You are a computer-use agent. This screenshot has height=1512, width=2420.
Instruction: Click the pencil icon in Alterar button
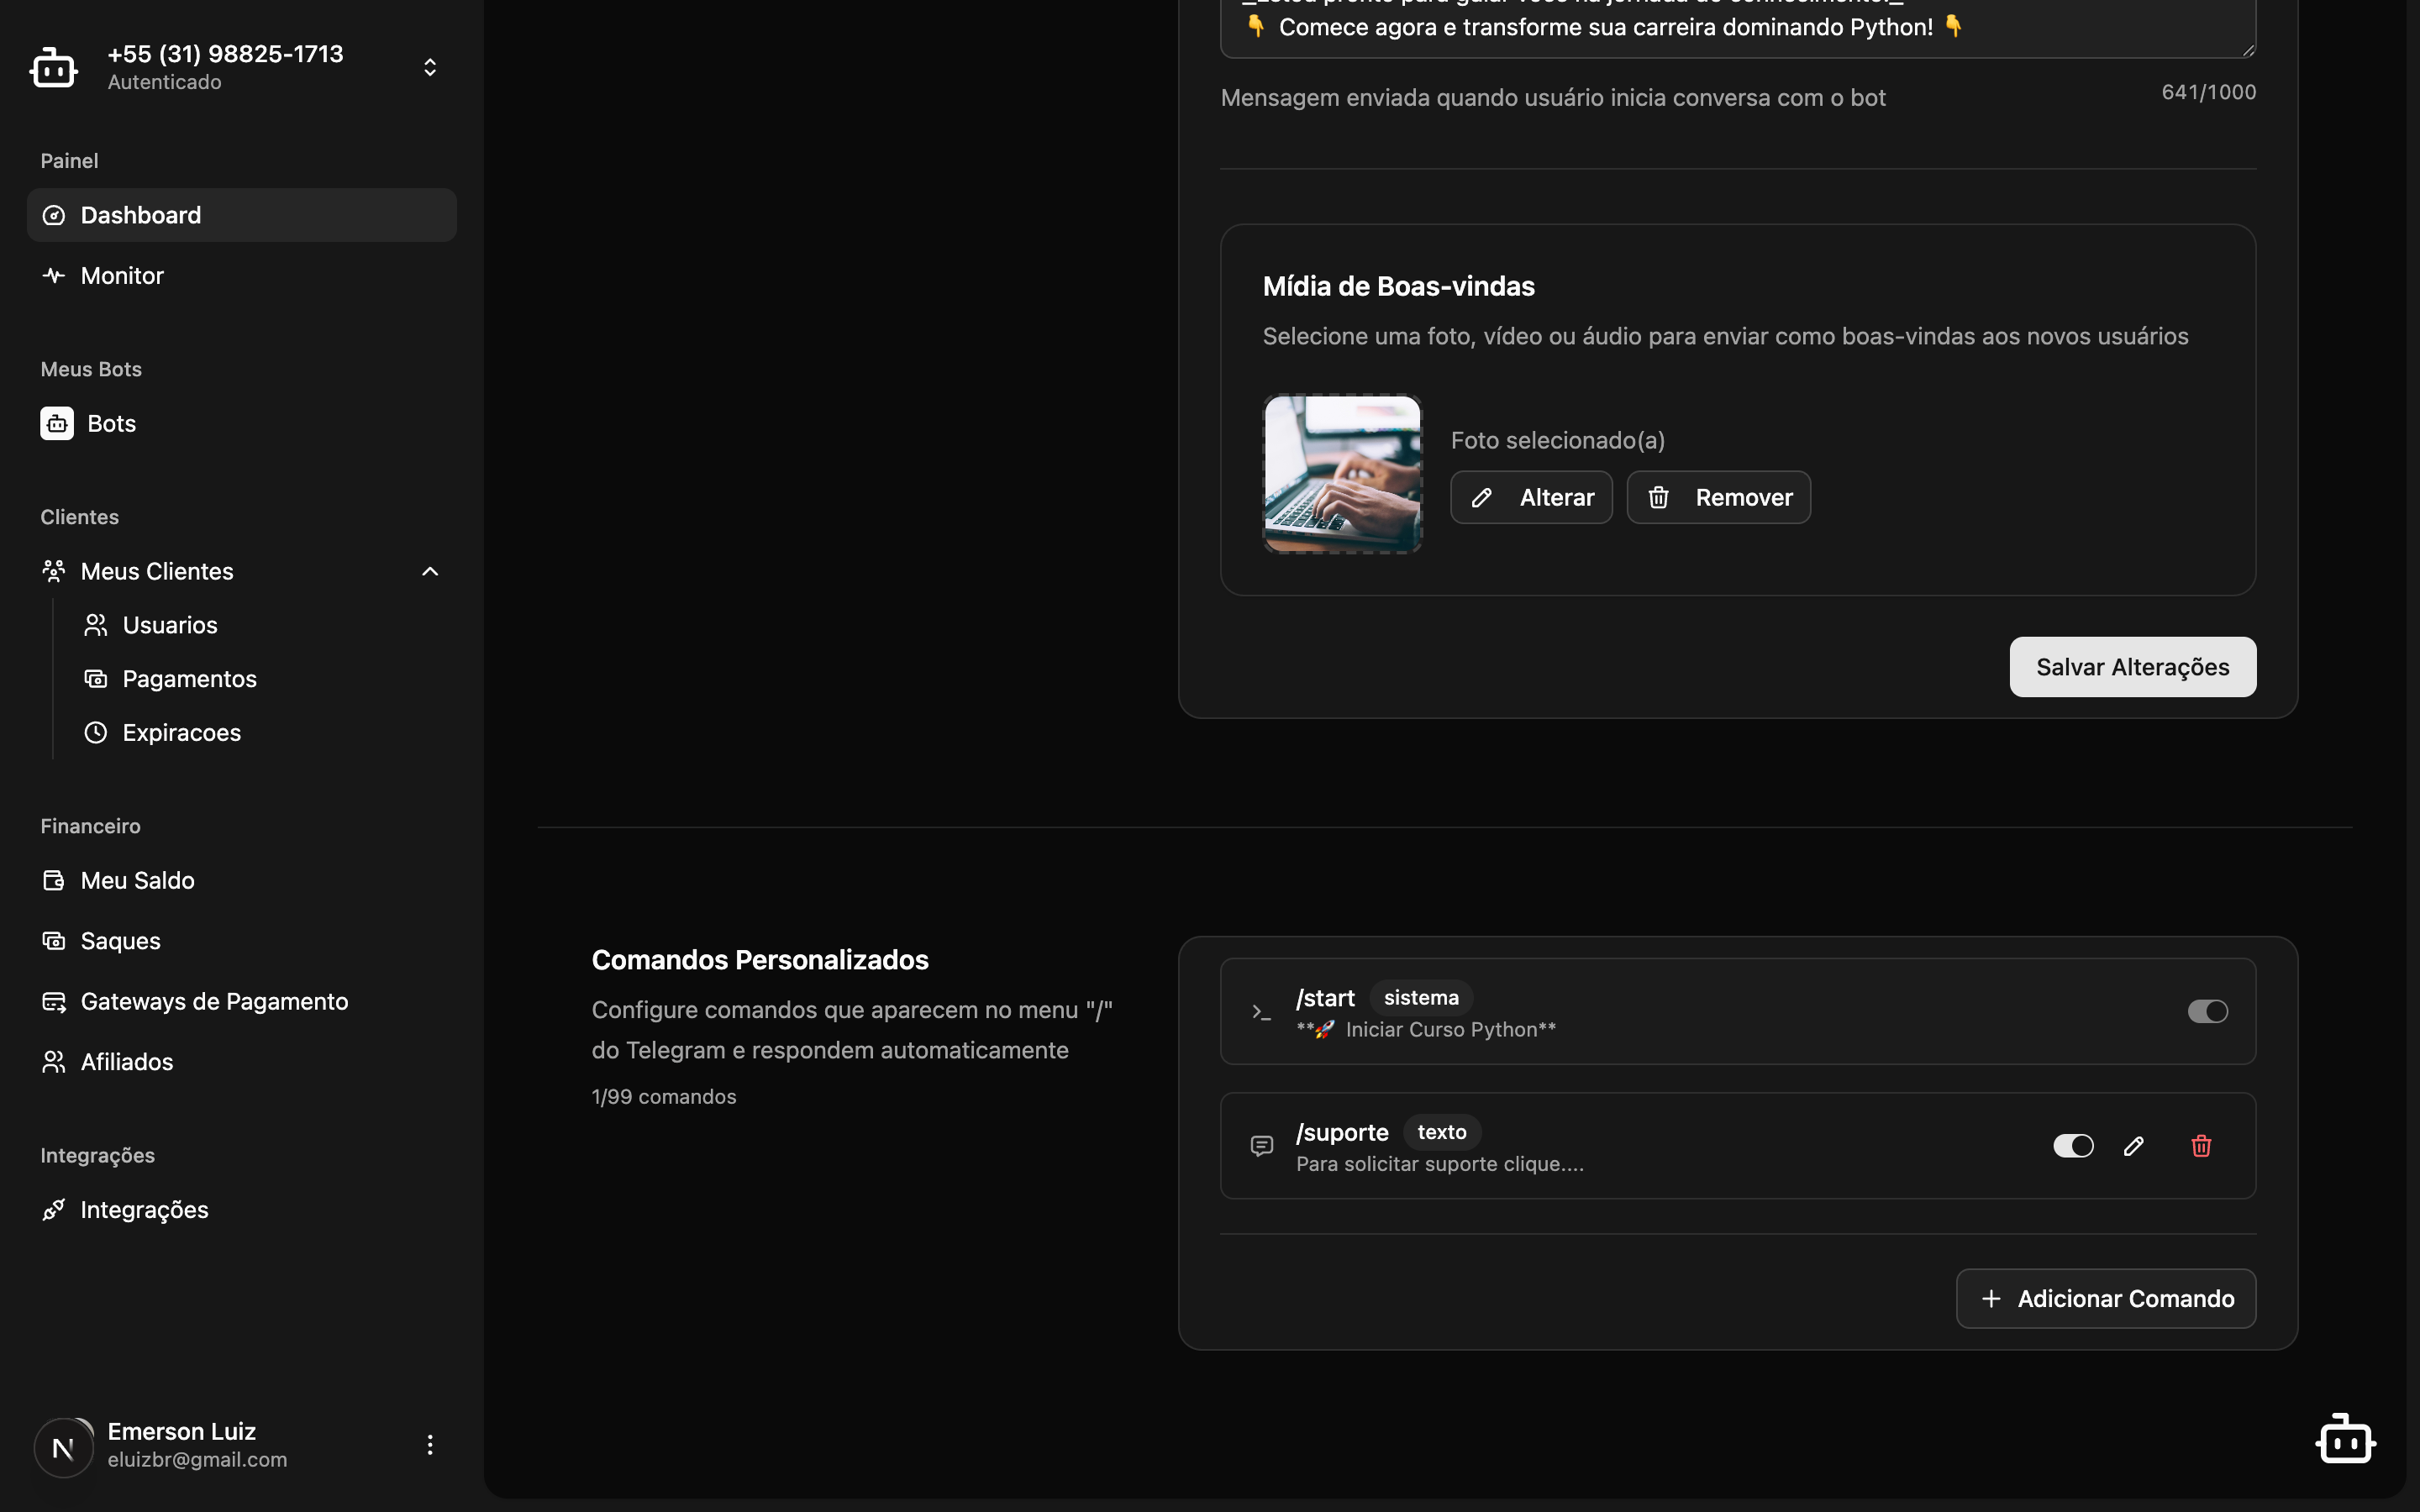pos(1482,497)
